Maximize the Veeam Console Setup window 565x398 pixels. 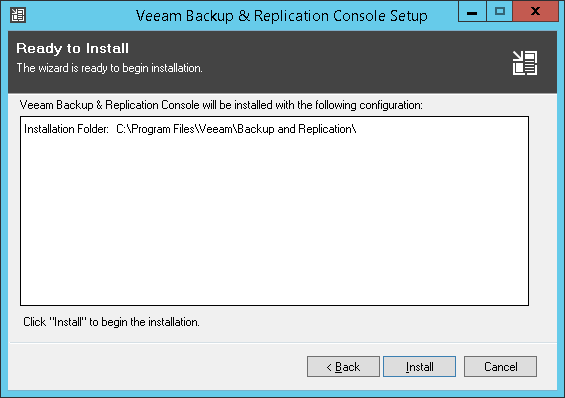pyautogui.click(x=499, y=12)
